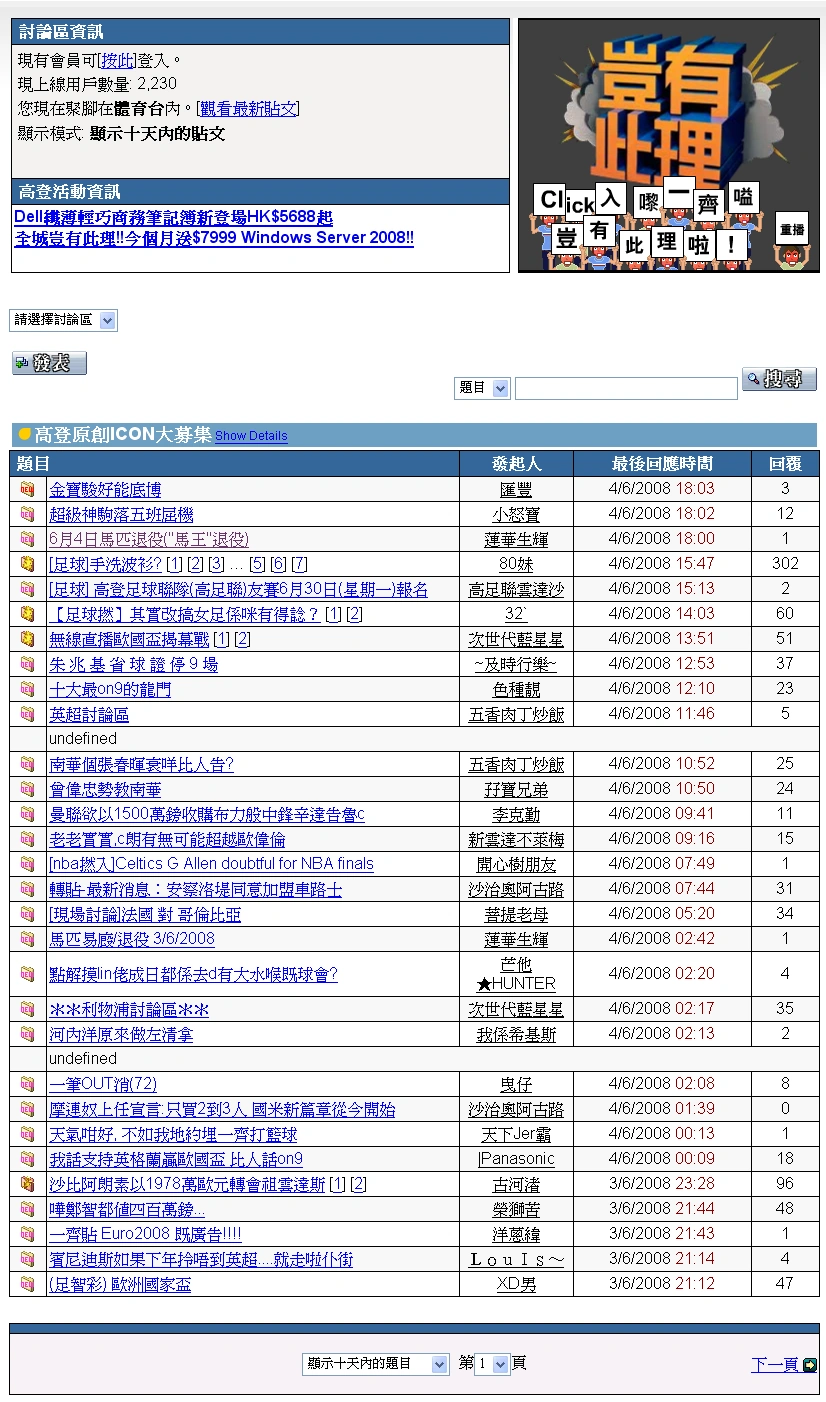The height and width of the screenshot is (1402, 826).
Task: Click the search text input field
Action: pyautogui.click(x=626, y=388)
